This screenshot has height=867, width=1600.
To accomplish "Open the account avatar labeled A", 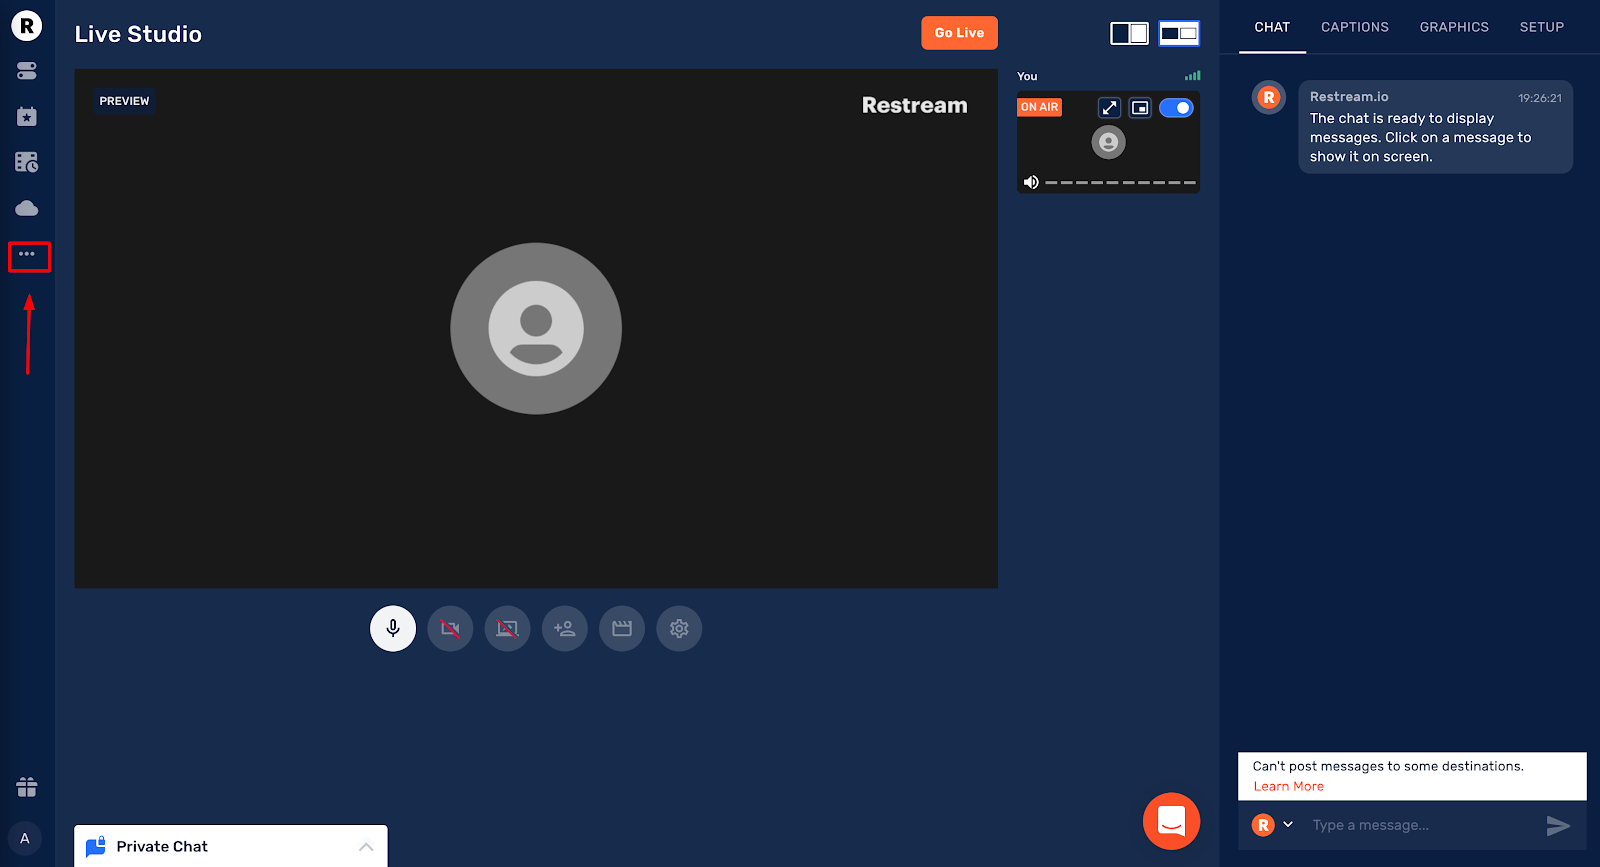I will (x=25, y=838).
